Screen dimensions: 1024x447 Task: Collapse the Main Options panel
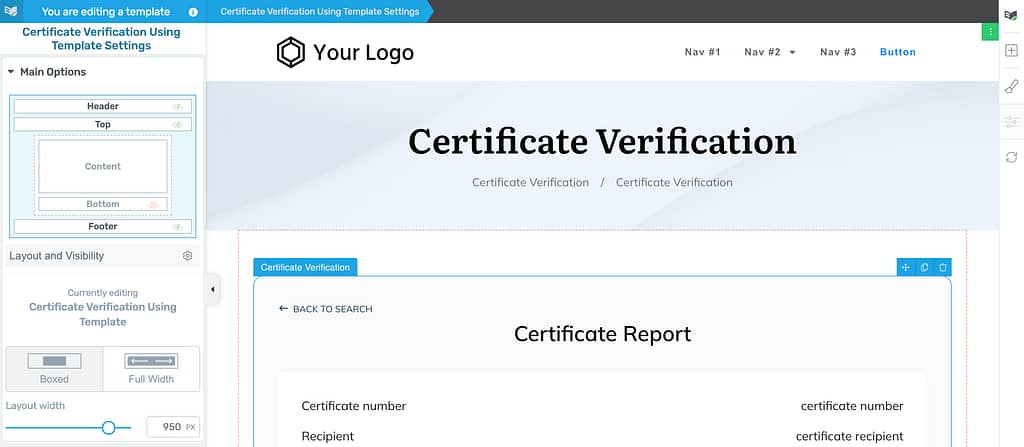click(11, 72)
